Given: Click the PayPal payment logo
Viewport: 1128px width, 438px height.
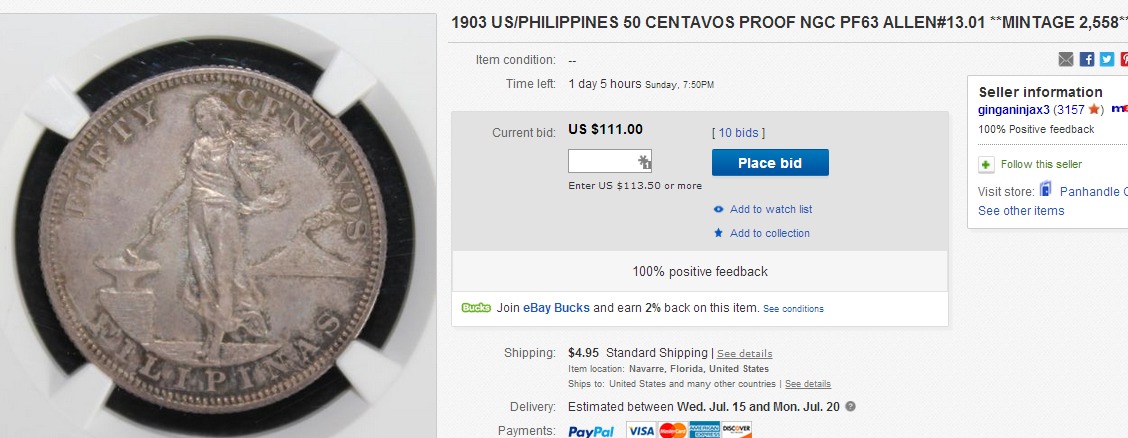Looking at the screenshot, I should (591, 431).
